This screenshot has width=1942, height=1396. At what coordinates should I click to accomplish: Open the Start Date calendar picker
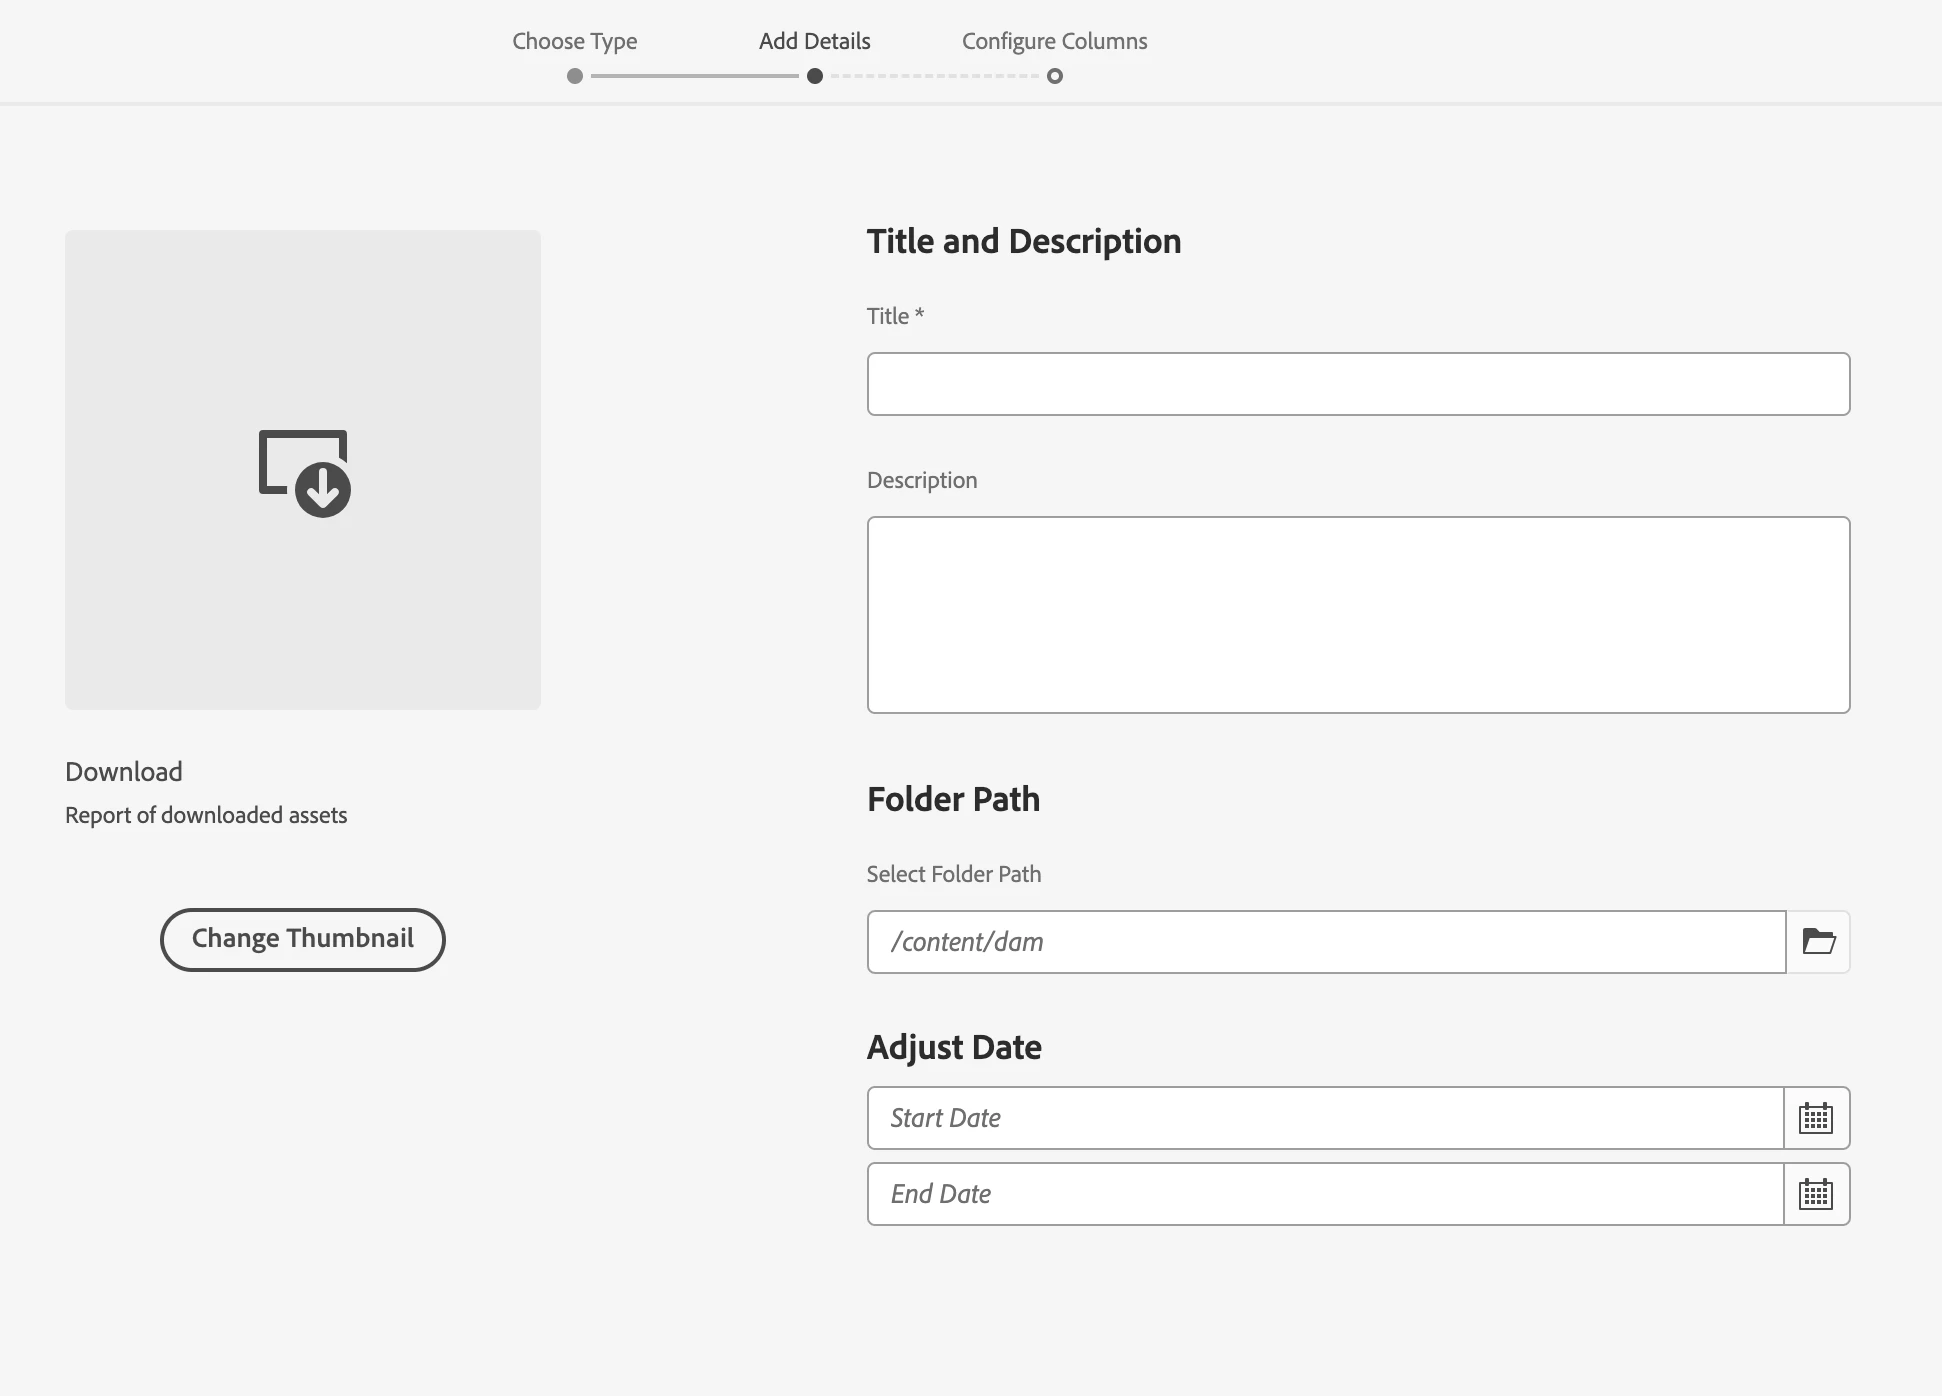click(x=1816, y=1118)
